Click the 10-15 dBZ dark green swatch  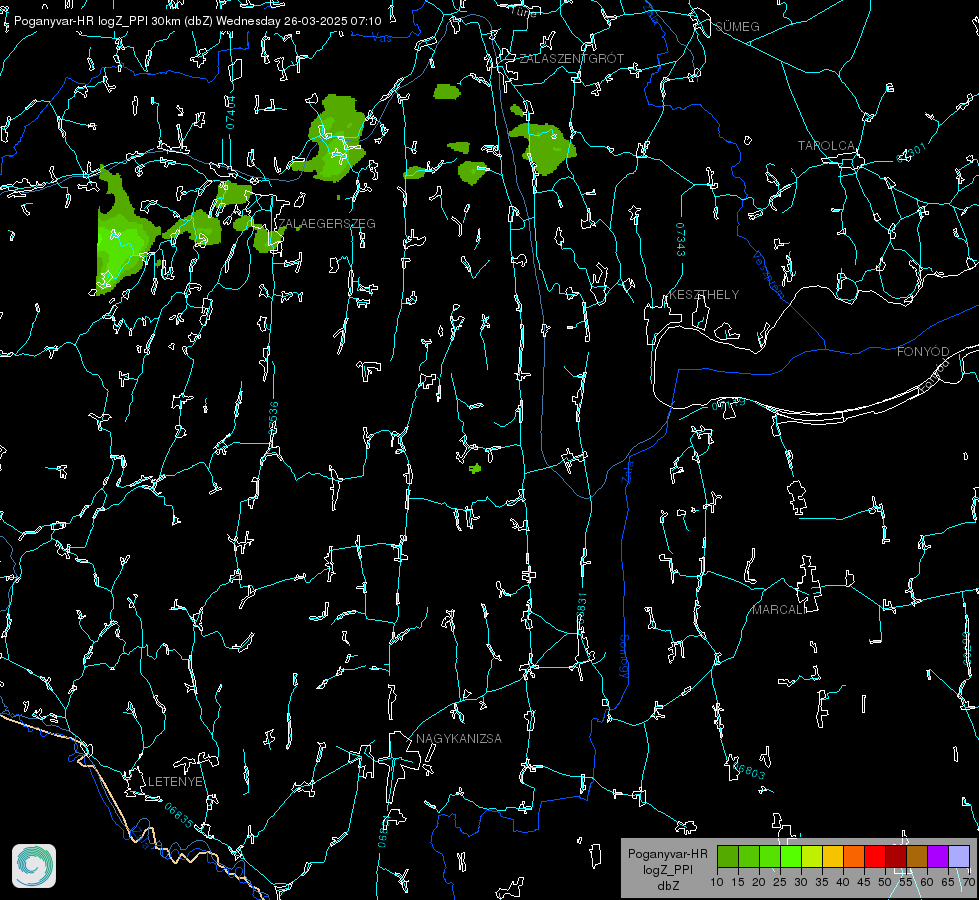tap(727, 856)
